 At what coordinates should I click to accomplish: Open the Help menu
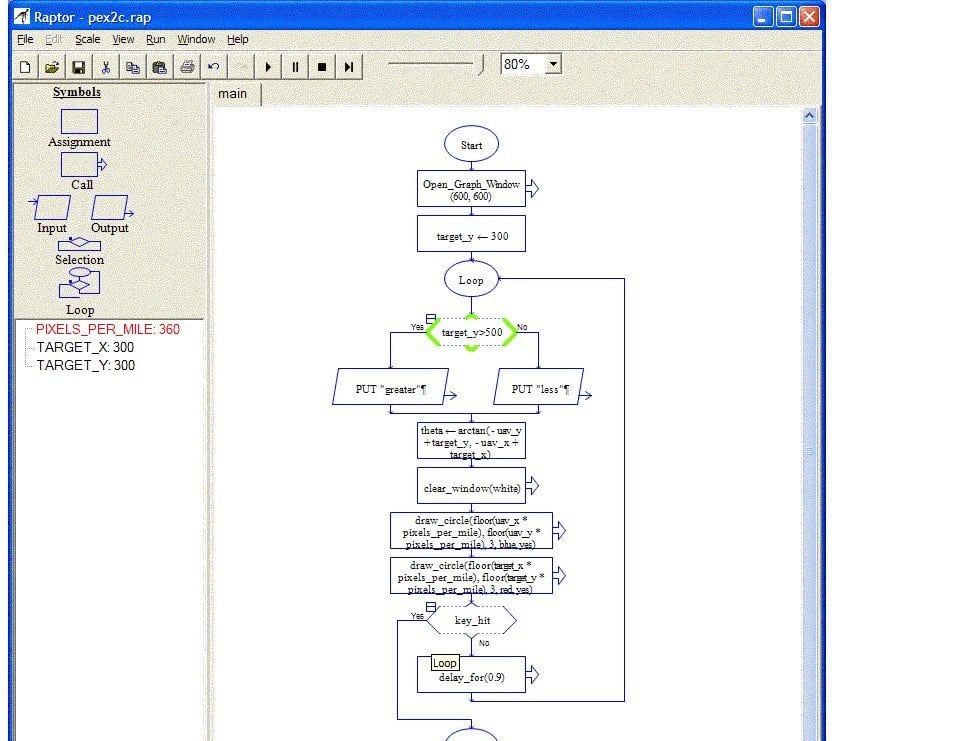pyautogui.click(x=237, y=39)
